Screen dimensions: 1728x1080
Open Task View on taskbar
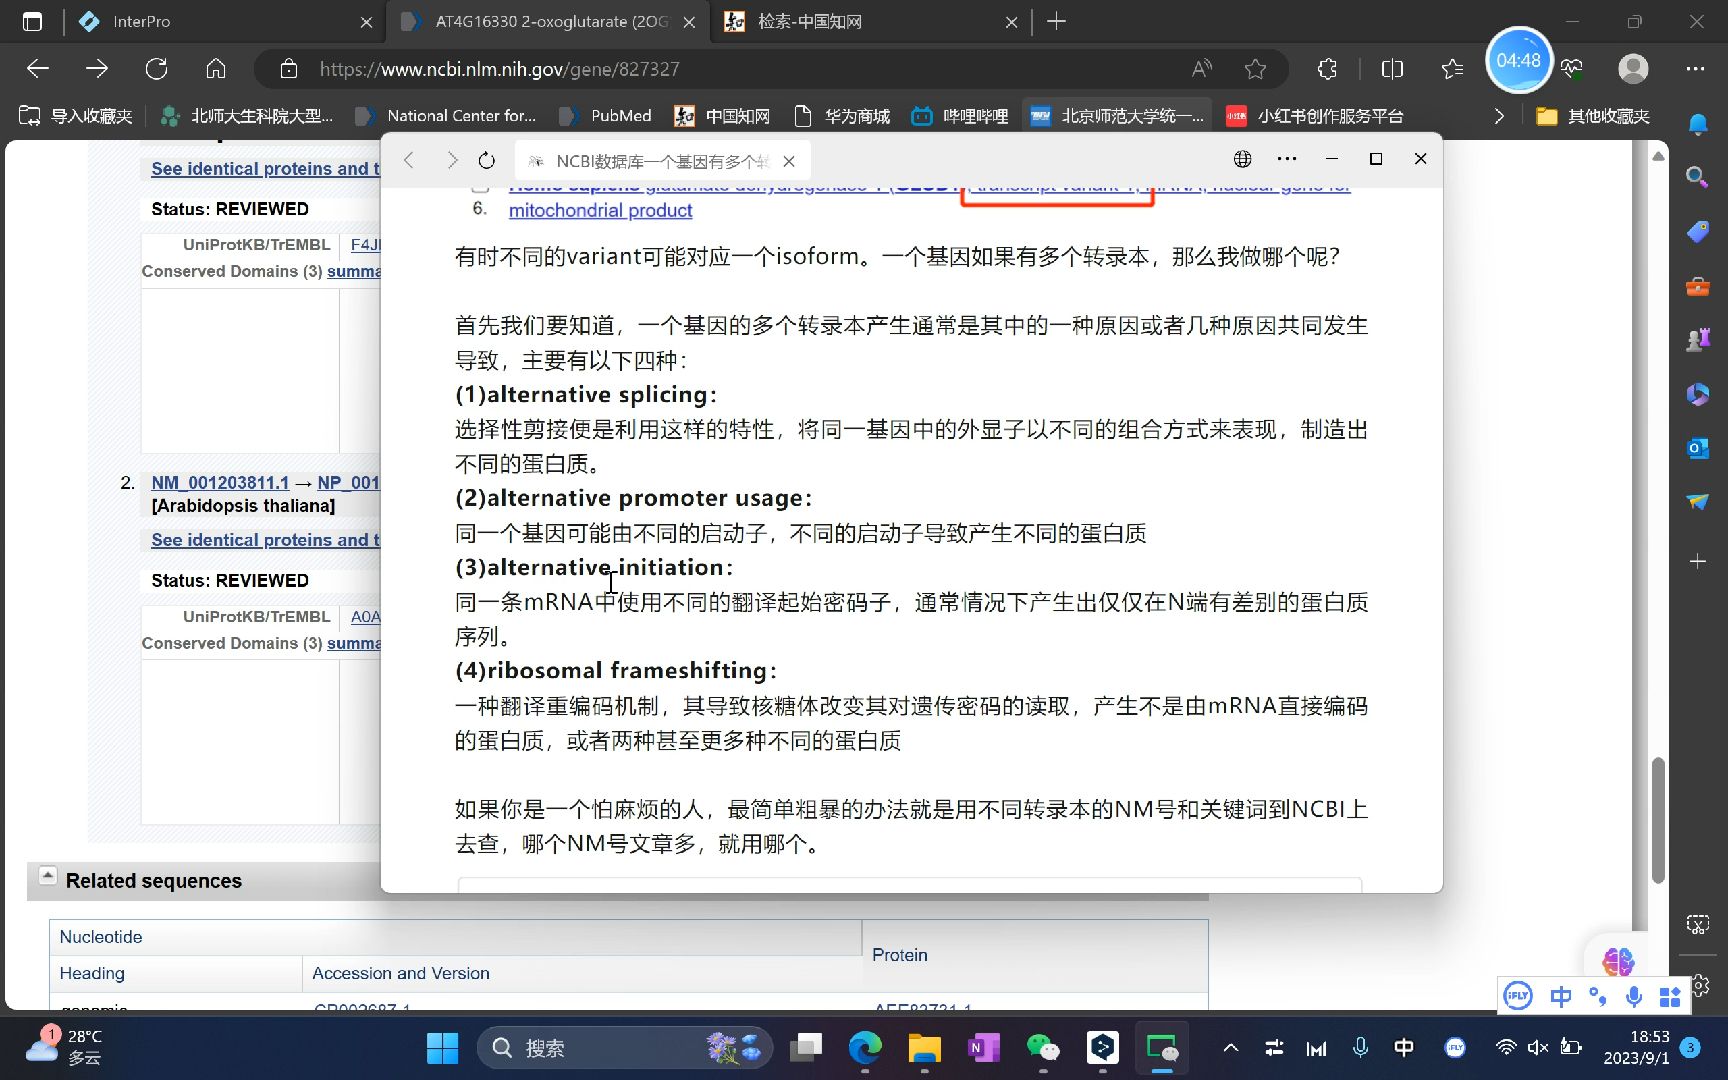pyautogui.click(x=805, y=1048)
